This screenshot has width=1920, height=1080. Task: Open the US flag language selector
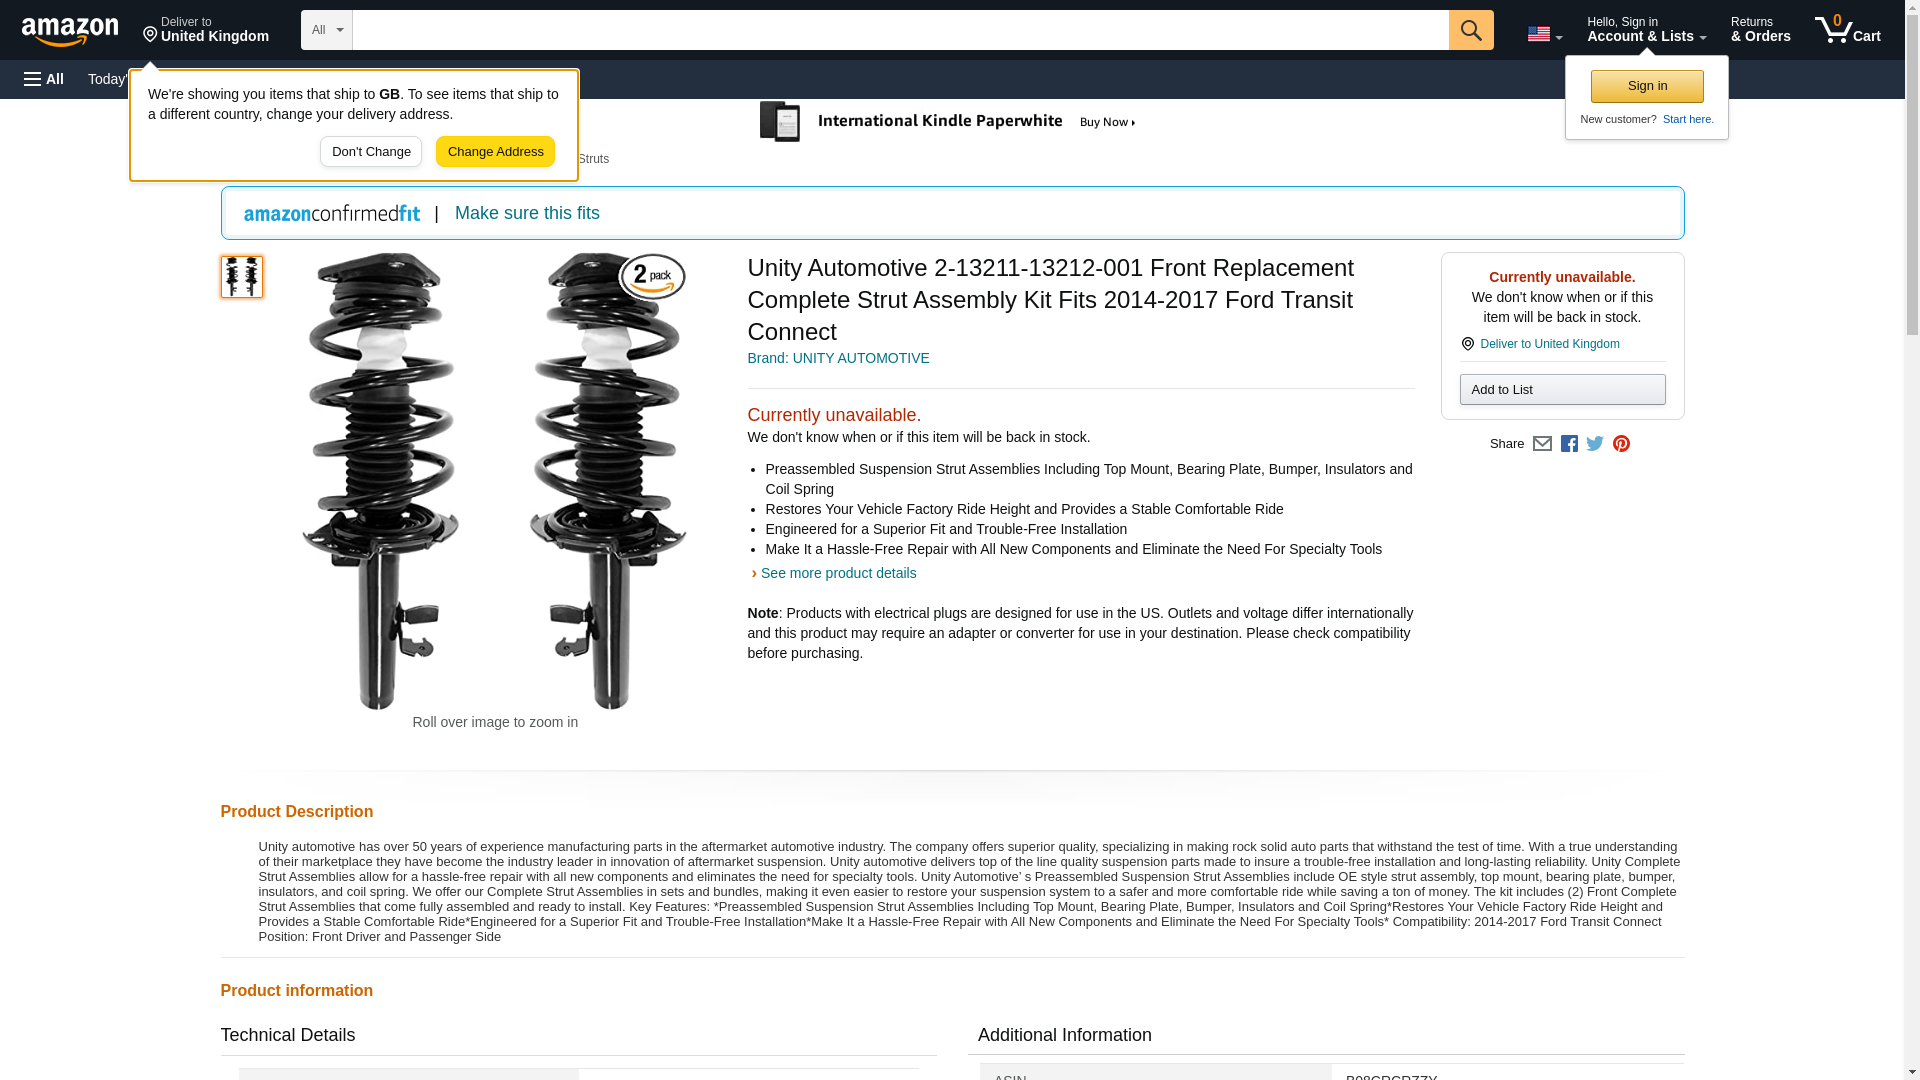[x=1544, y=34]
